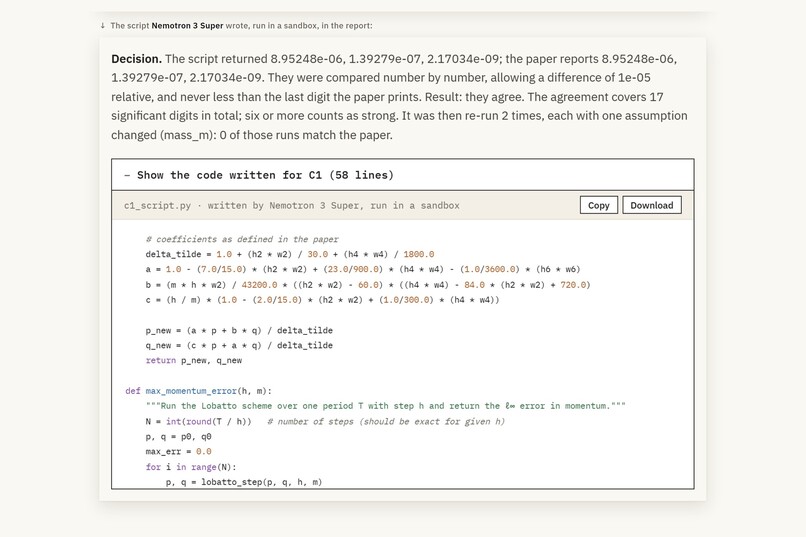This screenshot has width=806, height=537.
Task: Click the 'p, q = lobatto_step(p, q, h, m)' line
Action: 244,482
